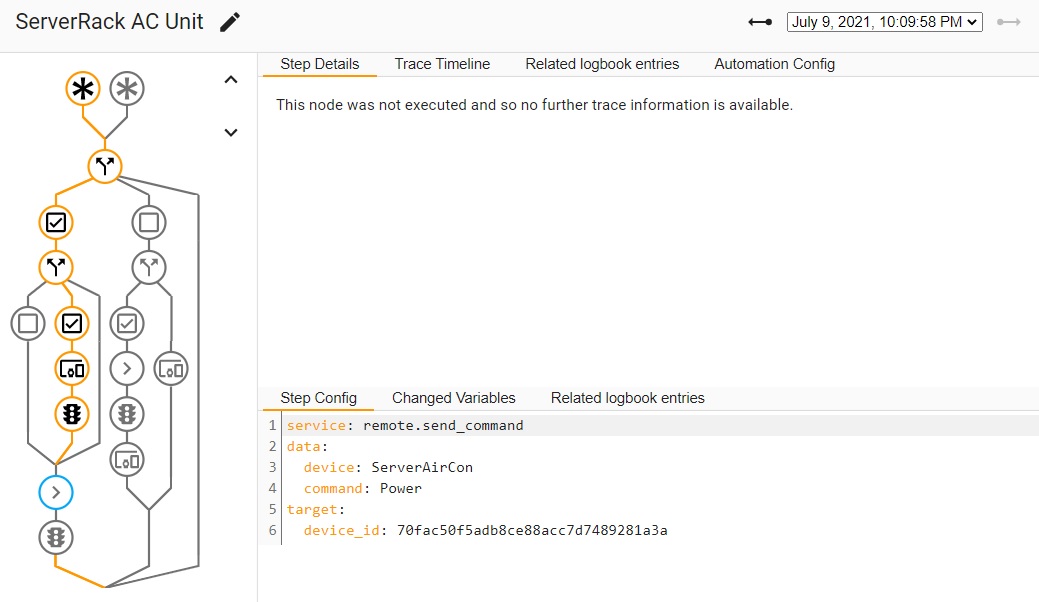This screenshot has height=602, width=1039.
Task: Select the gray empty box node on the leftmost branch
Action: coord(28,323)
